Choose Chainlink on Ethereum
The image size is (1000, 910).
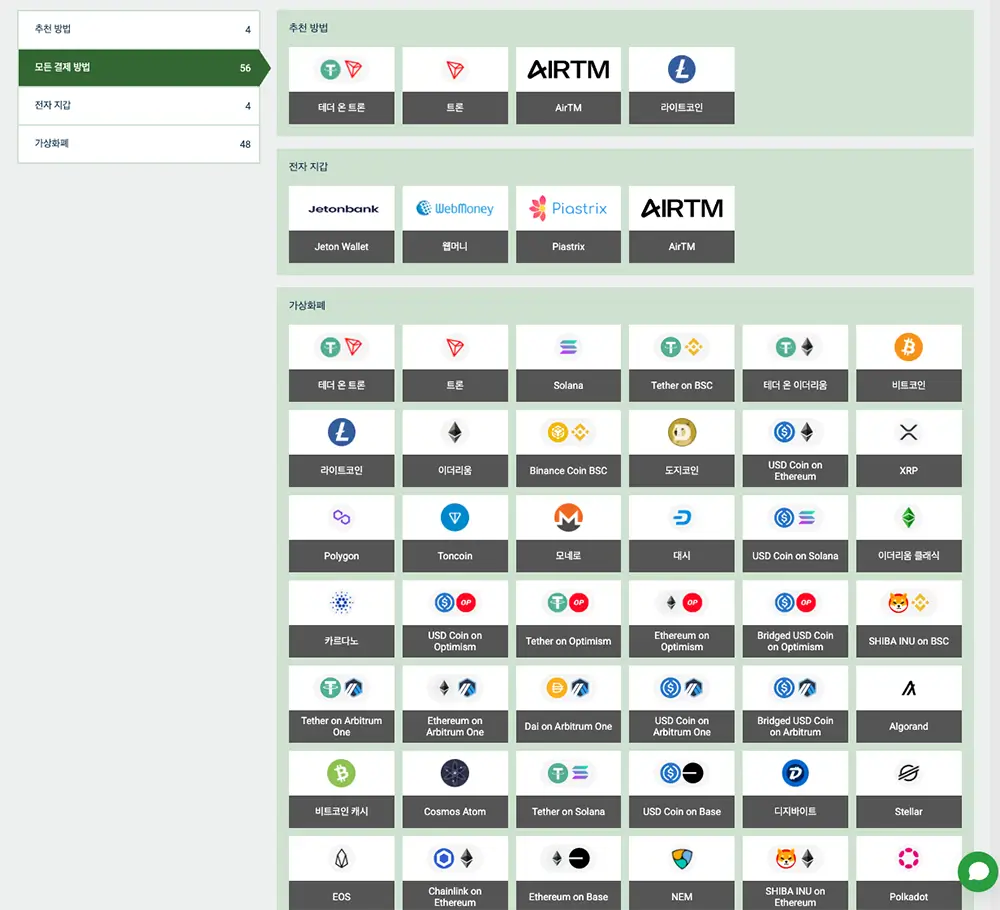tap(455, 874)
